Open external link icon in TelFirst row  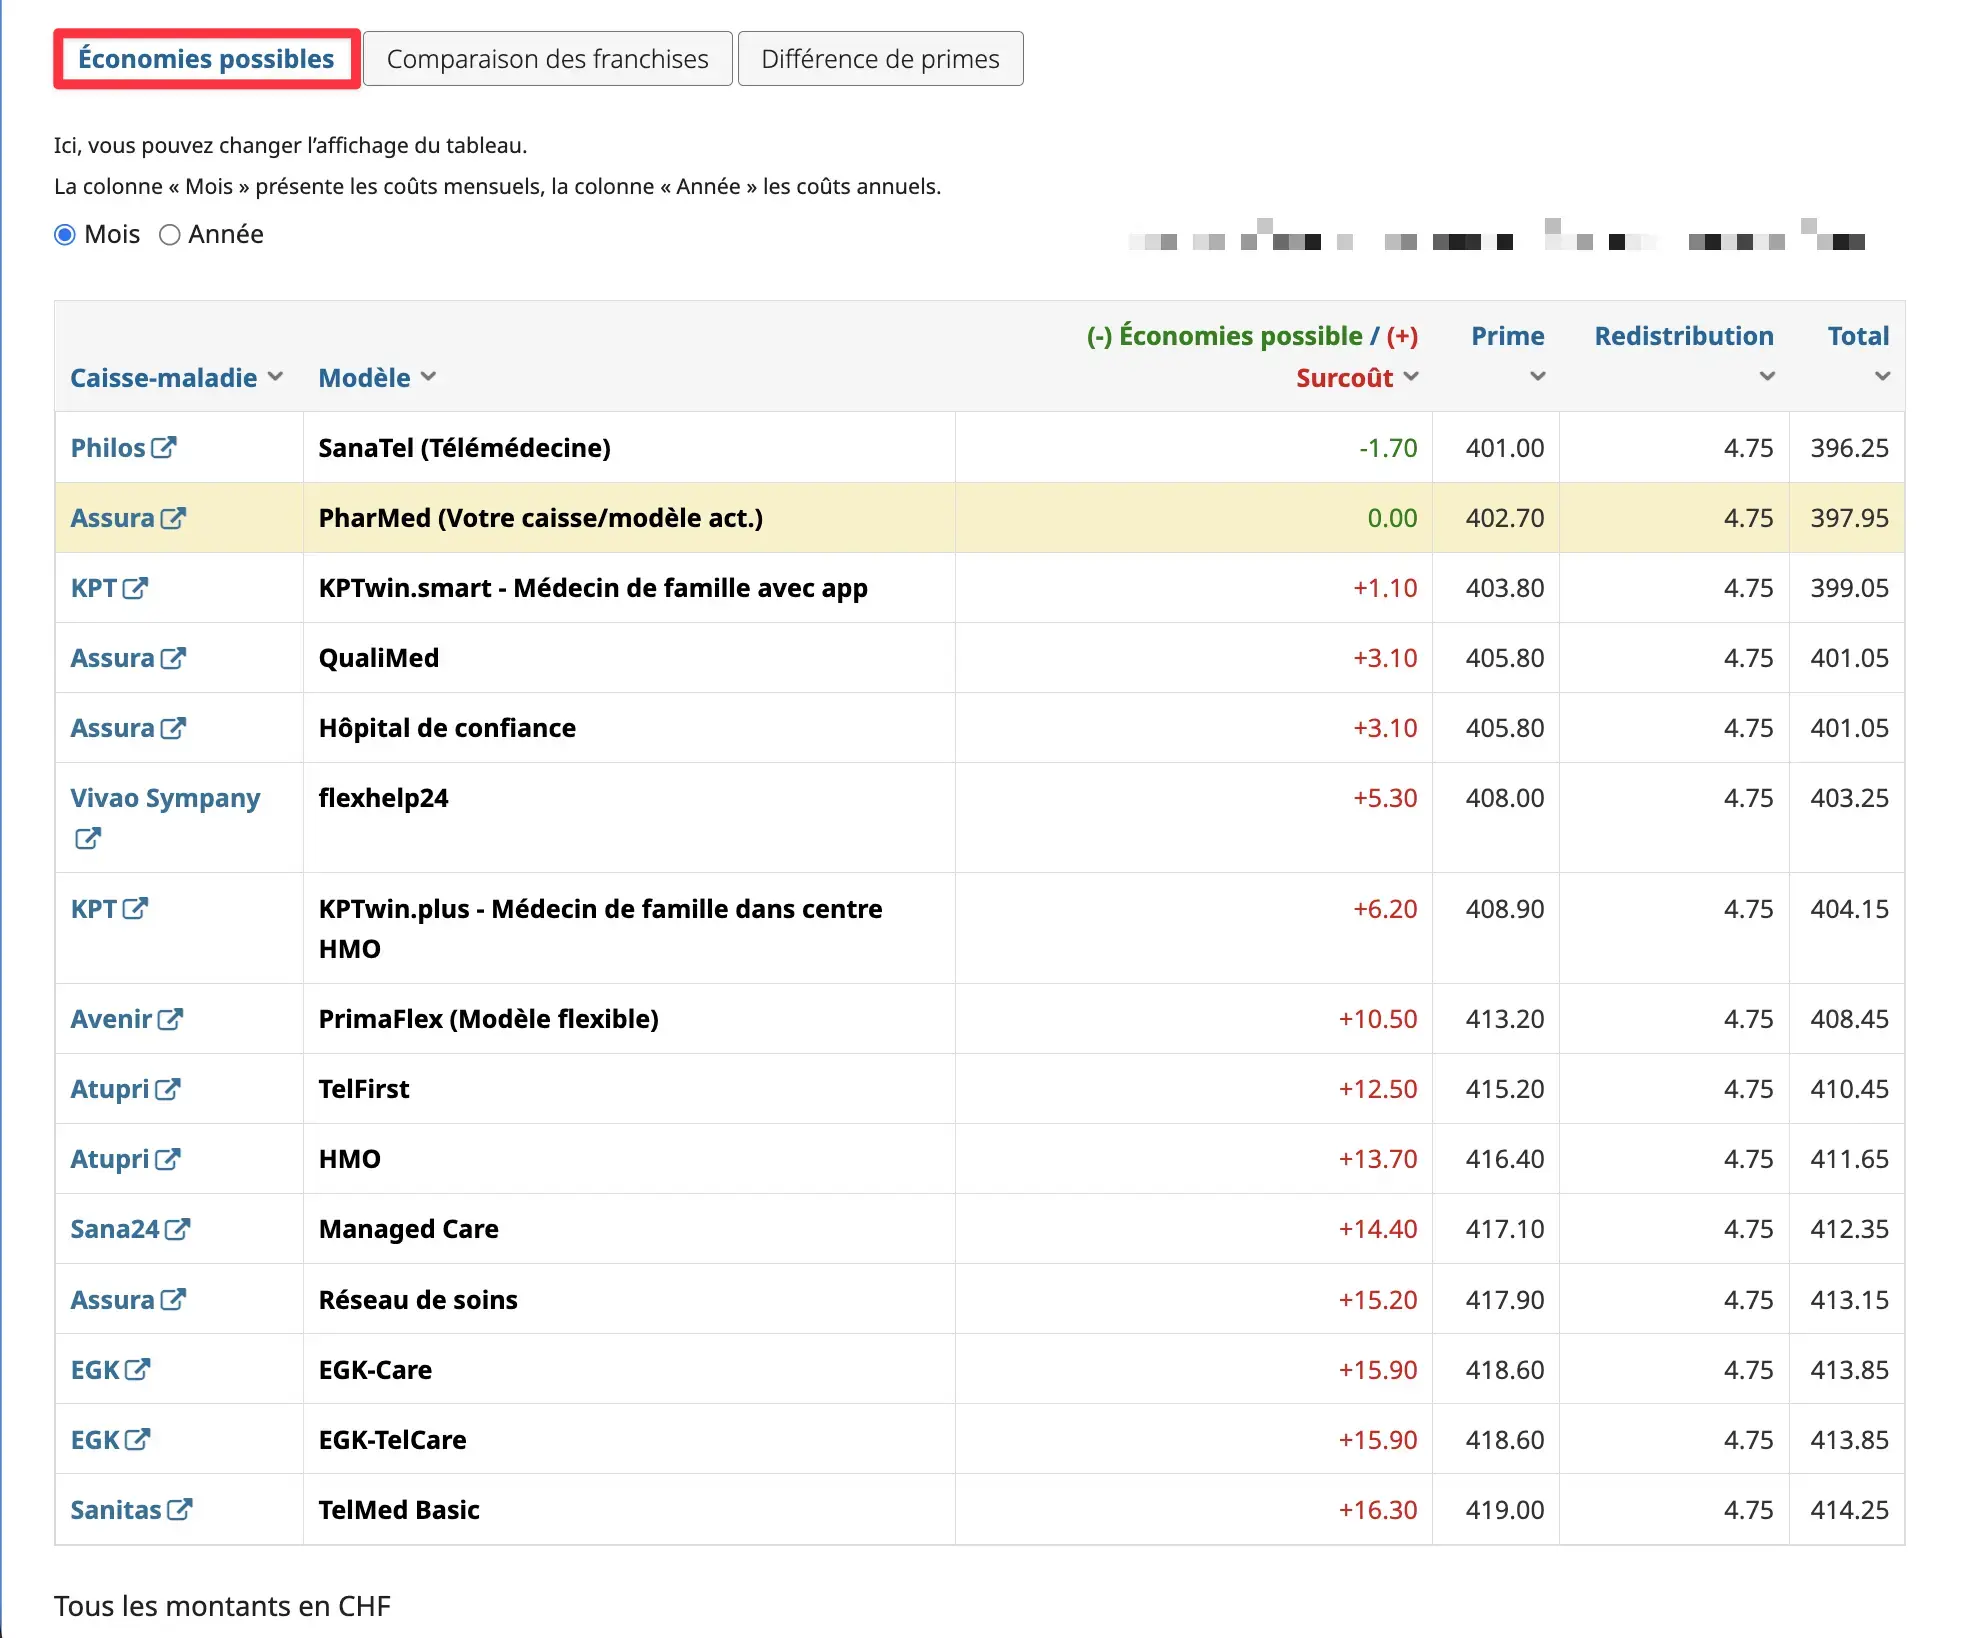[x=167, y=1088]
